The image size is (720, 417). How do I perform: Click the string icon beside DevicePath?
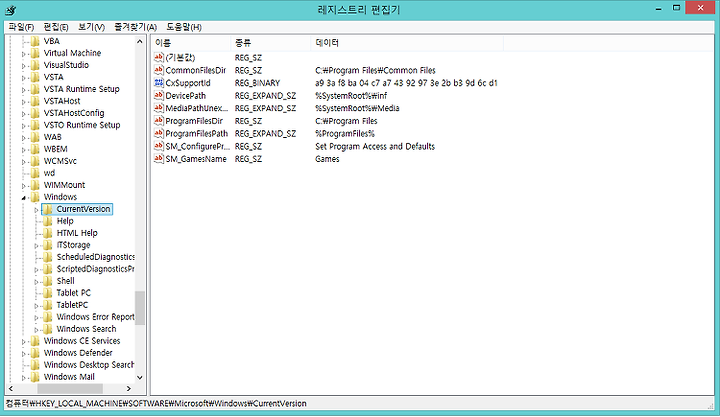click(159, 96)
